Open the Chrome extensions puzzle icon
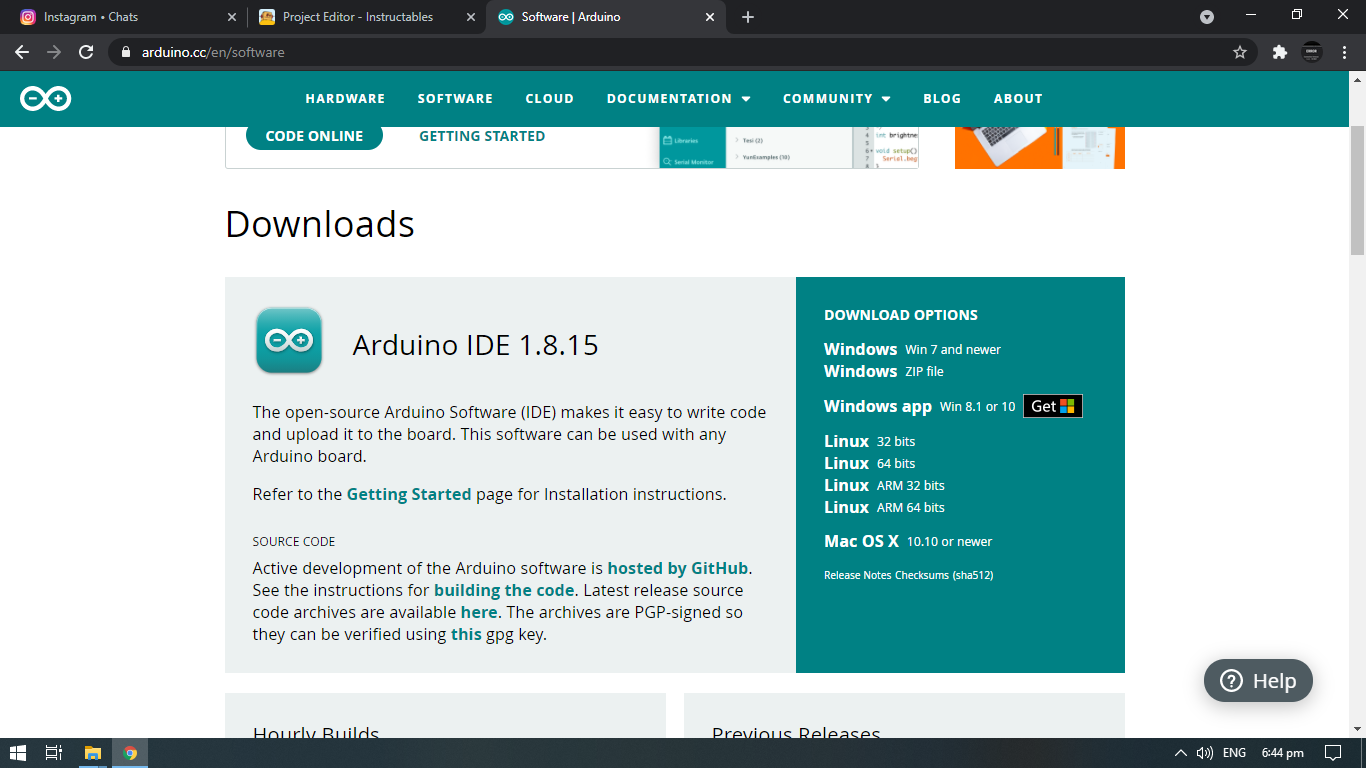This screenshot has width=1366, height=768. tap(1279, 52)
